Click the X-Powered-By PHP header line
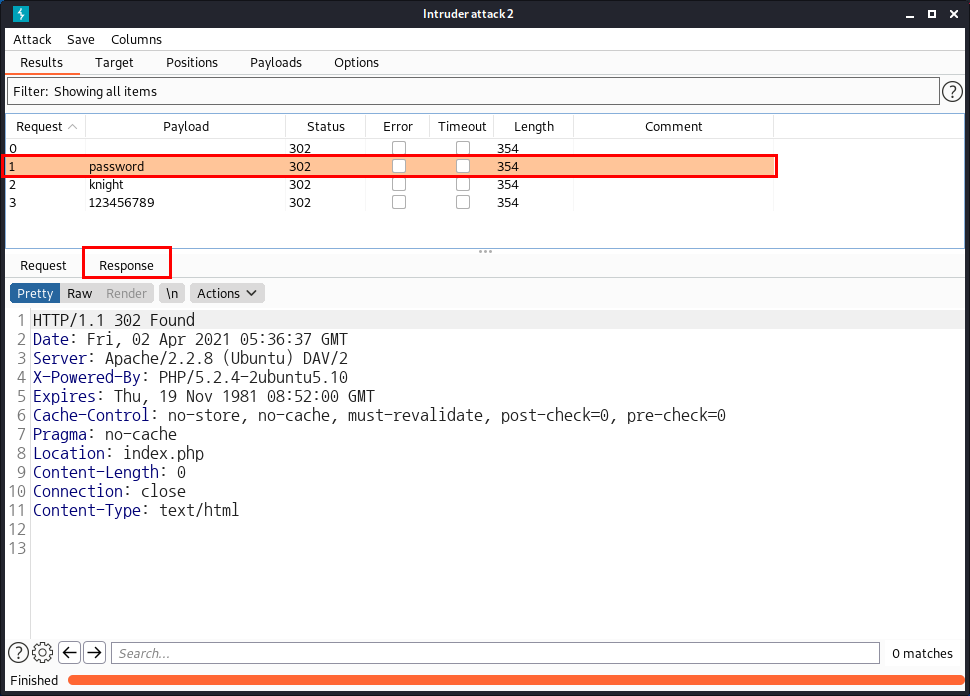Viewport: 970px width, 696px height. pos(190,377)
